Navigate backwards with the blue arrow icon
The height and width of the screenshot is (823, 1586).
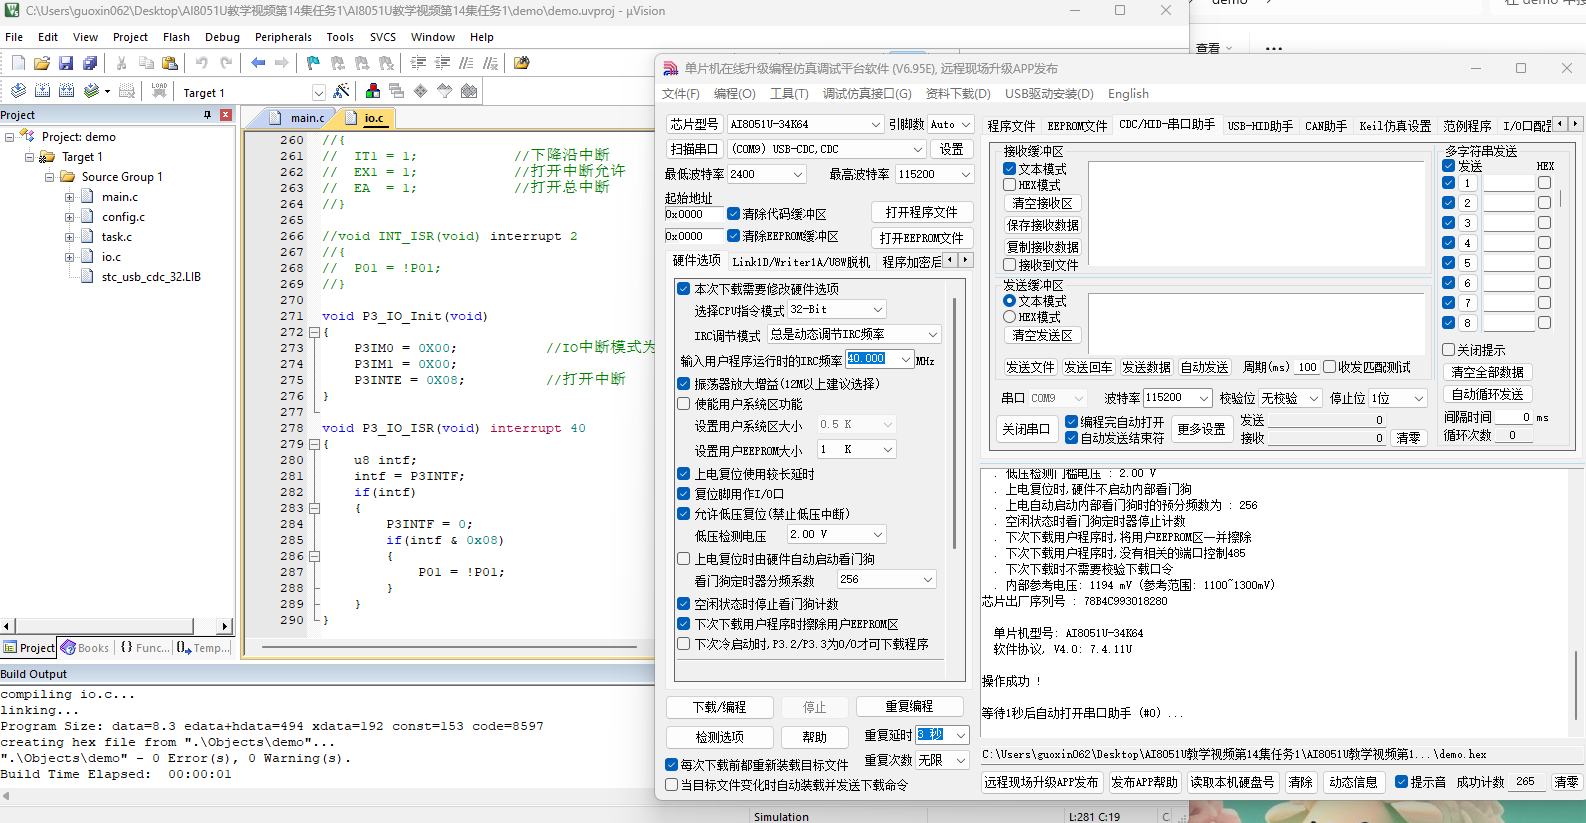258,63
